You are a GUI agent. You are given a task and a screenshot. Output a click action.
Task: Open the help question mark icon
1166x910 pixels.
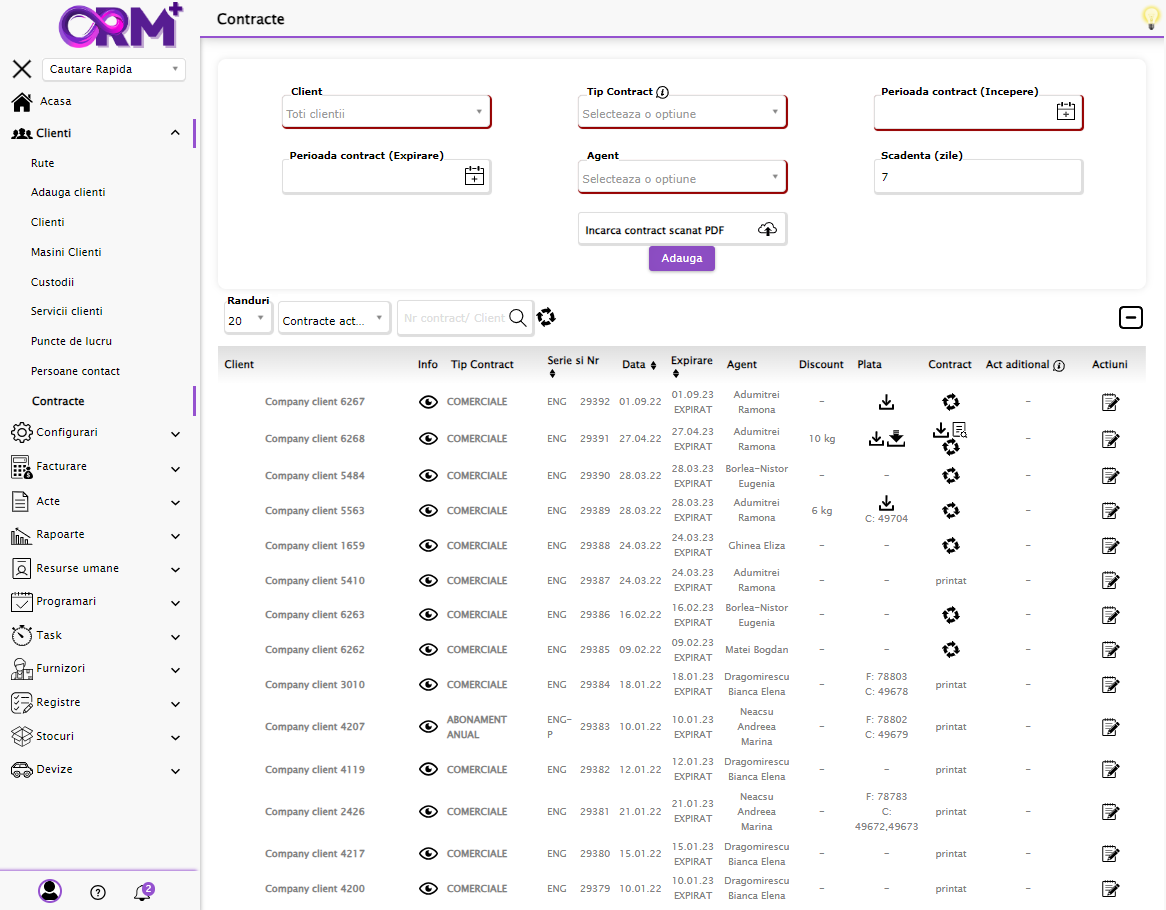click(x=98, y=892)
